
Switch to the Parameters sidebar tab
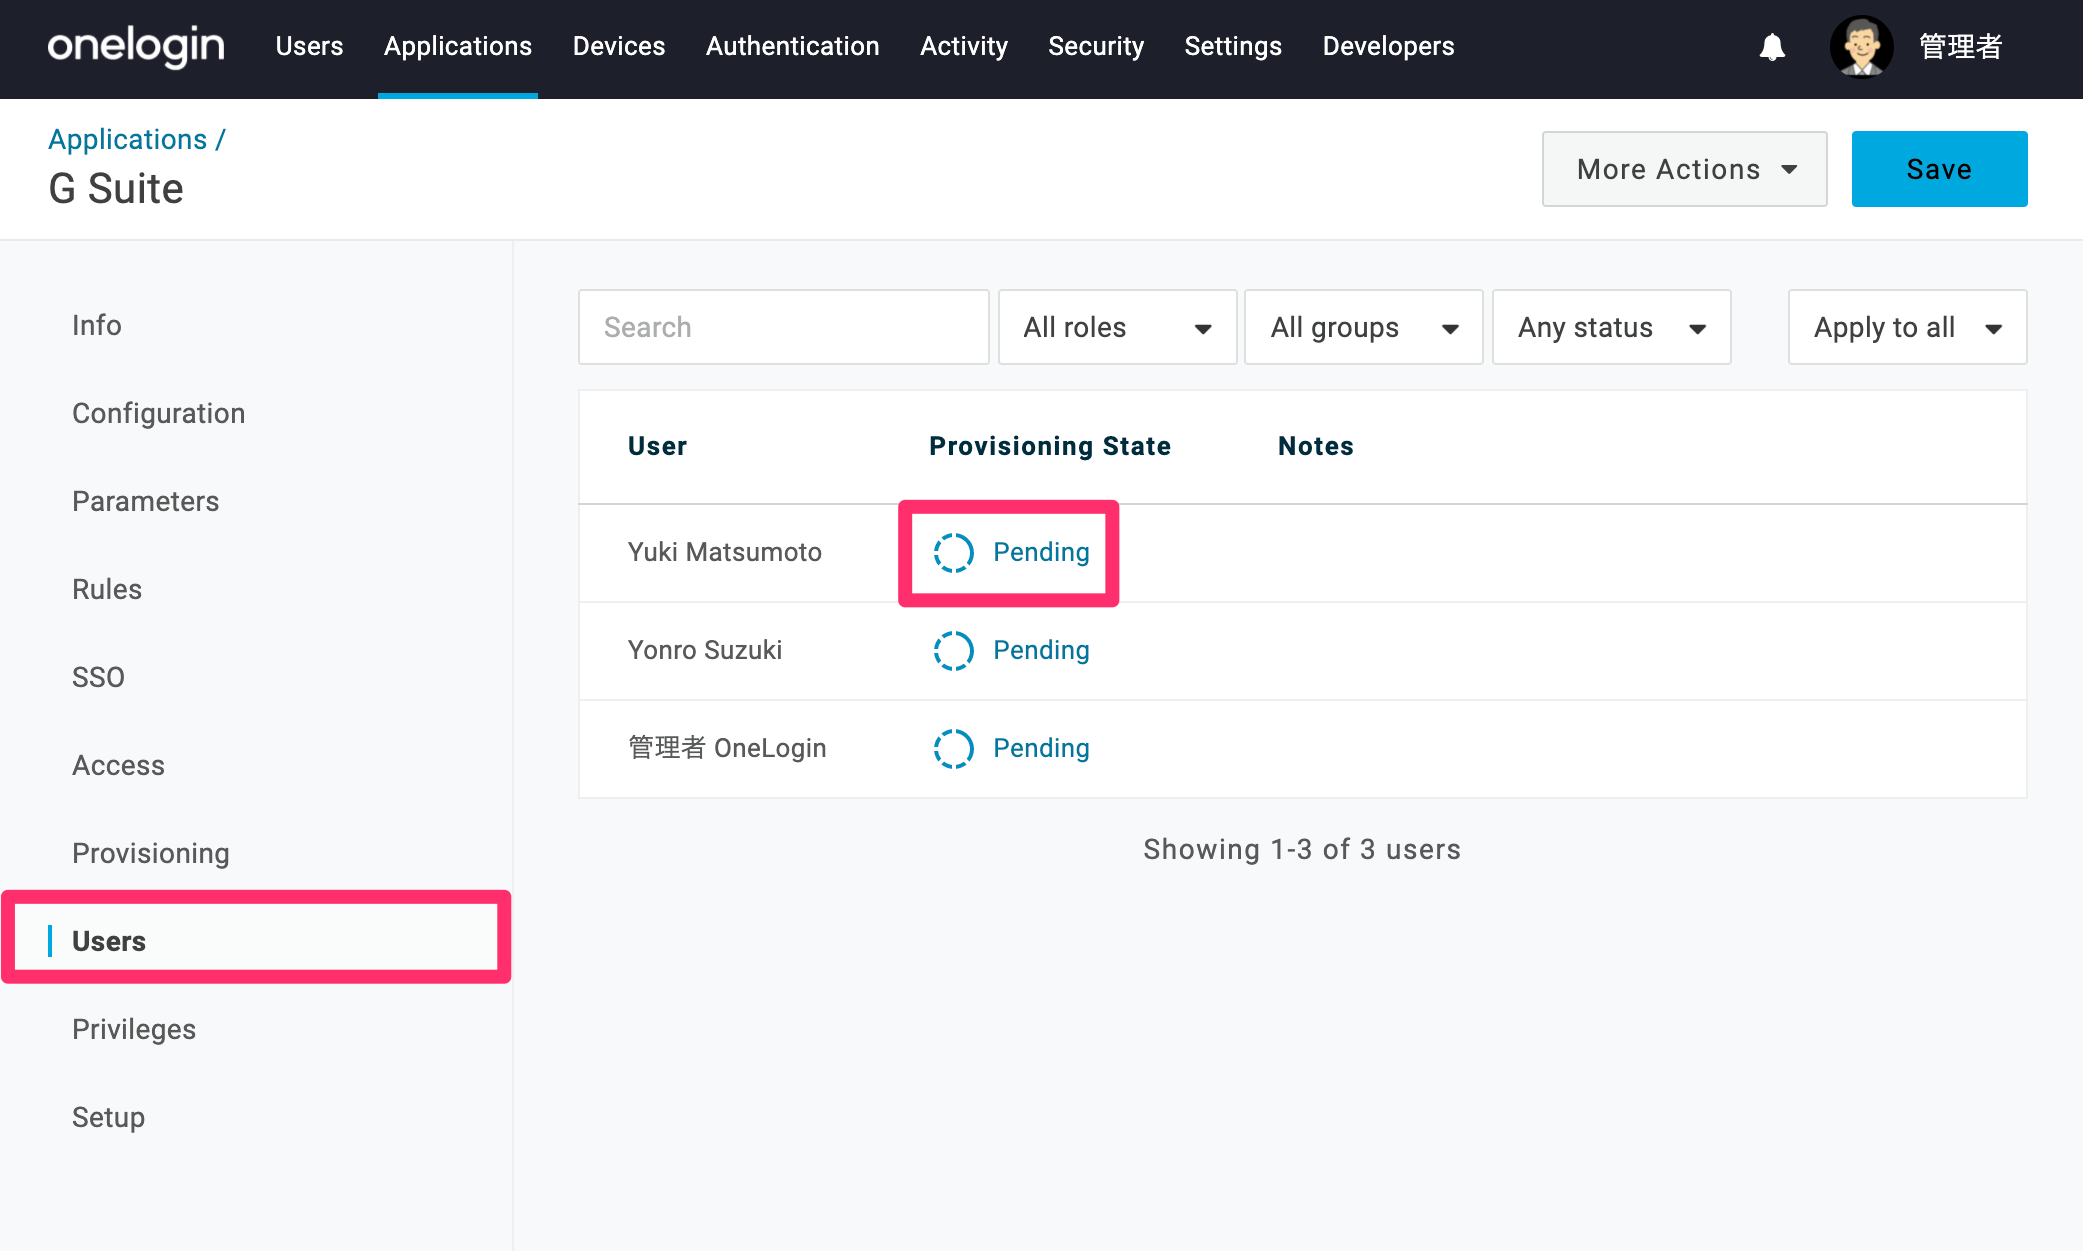[x=145, y=501]
